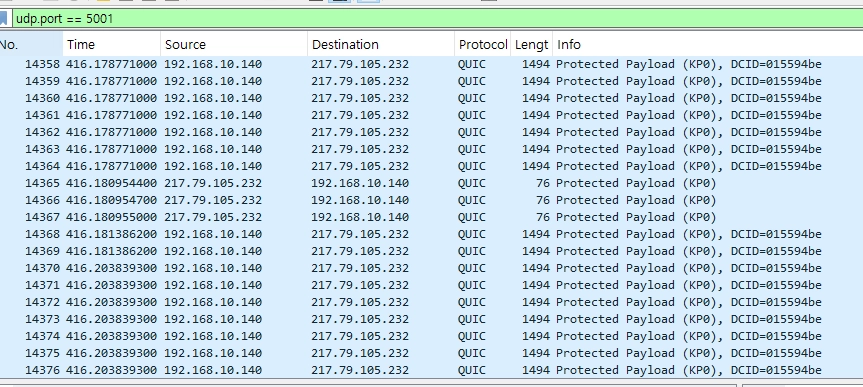Select packet number 14366

pyautogui.click(x=432, y=200)
